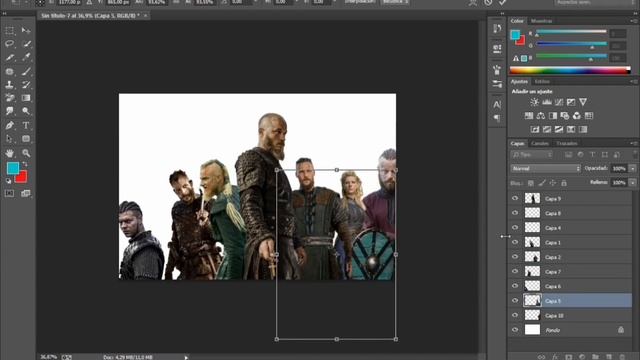Image resolution: width=640 pixels, height=360 pixels.
Task: Open the Normal blend mode dropdown
Action: click(545, 169)
